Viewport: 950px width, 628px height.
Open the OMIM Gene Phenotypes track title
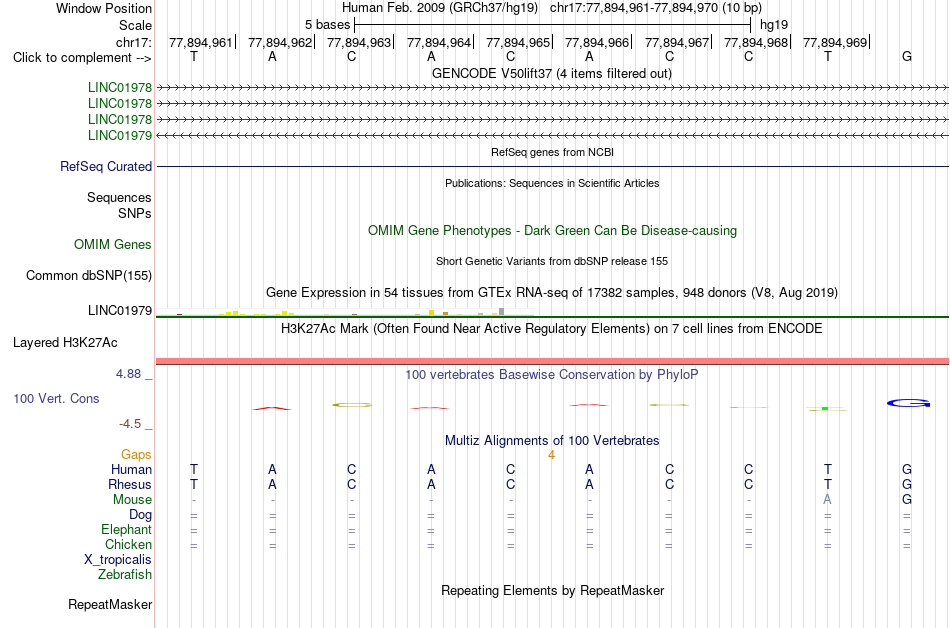(x=552, y=231)
